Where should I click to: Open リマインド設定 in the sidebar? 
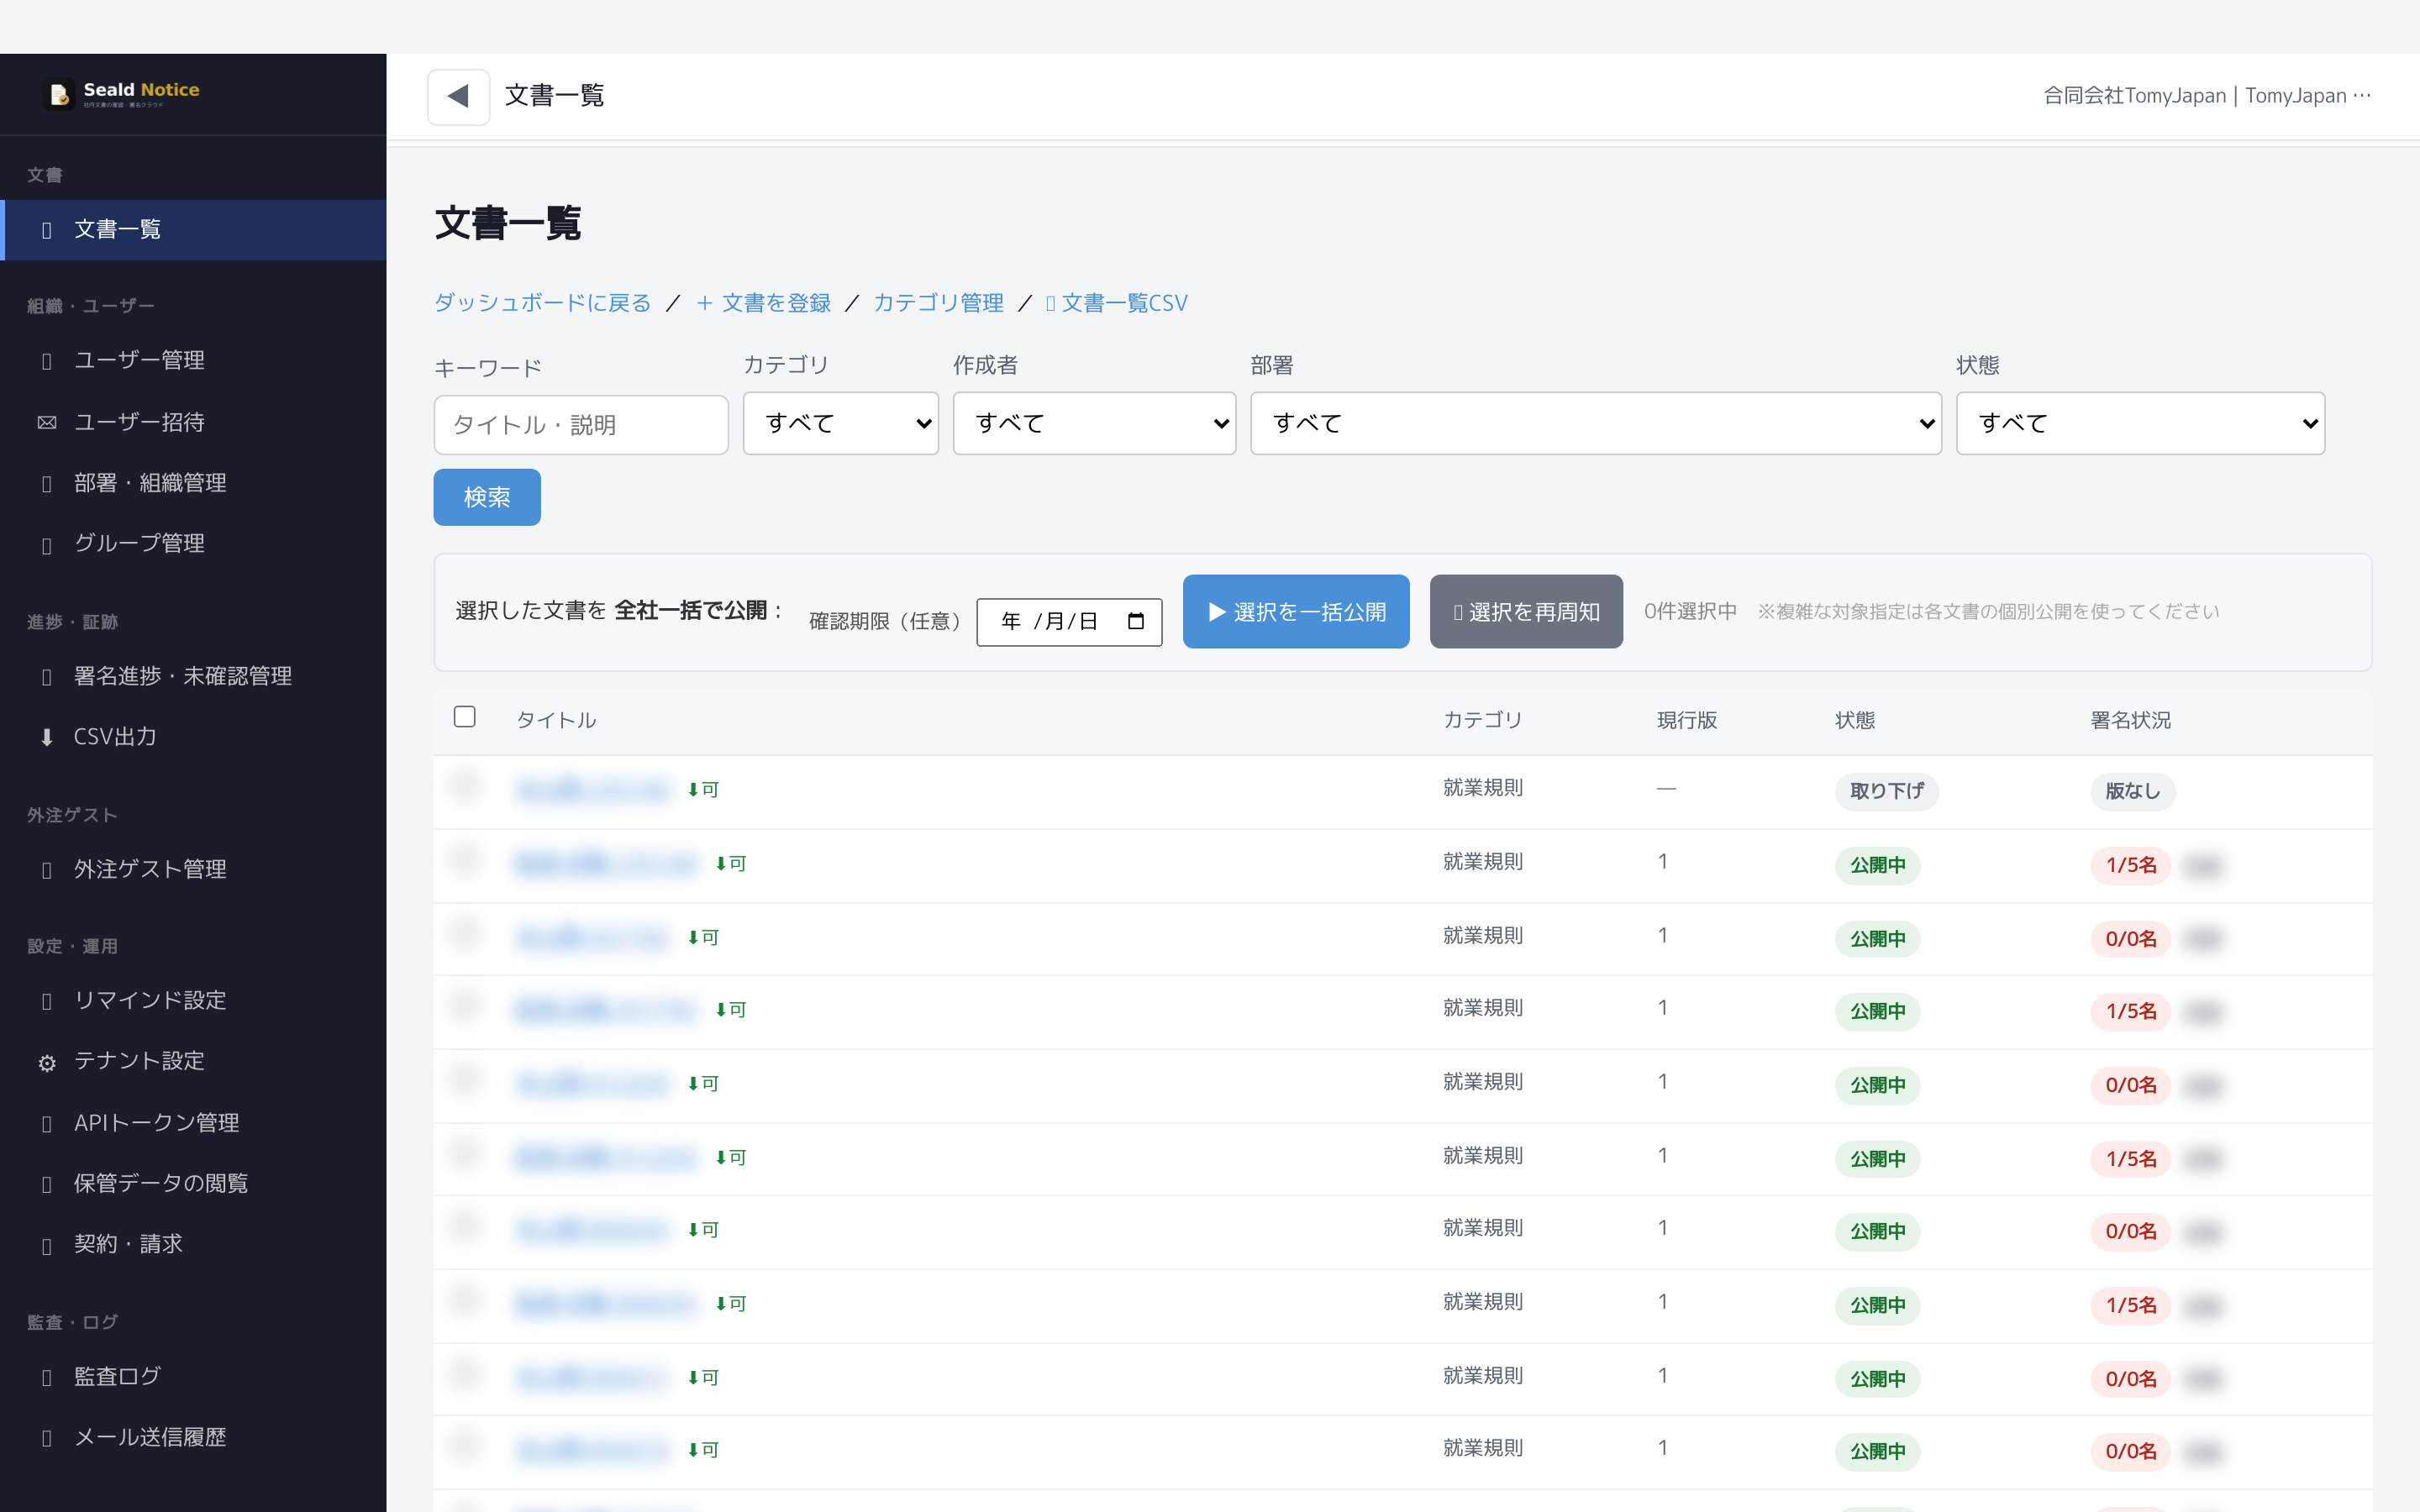(193, 1000)
